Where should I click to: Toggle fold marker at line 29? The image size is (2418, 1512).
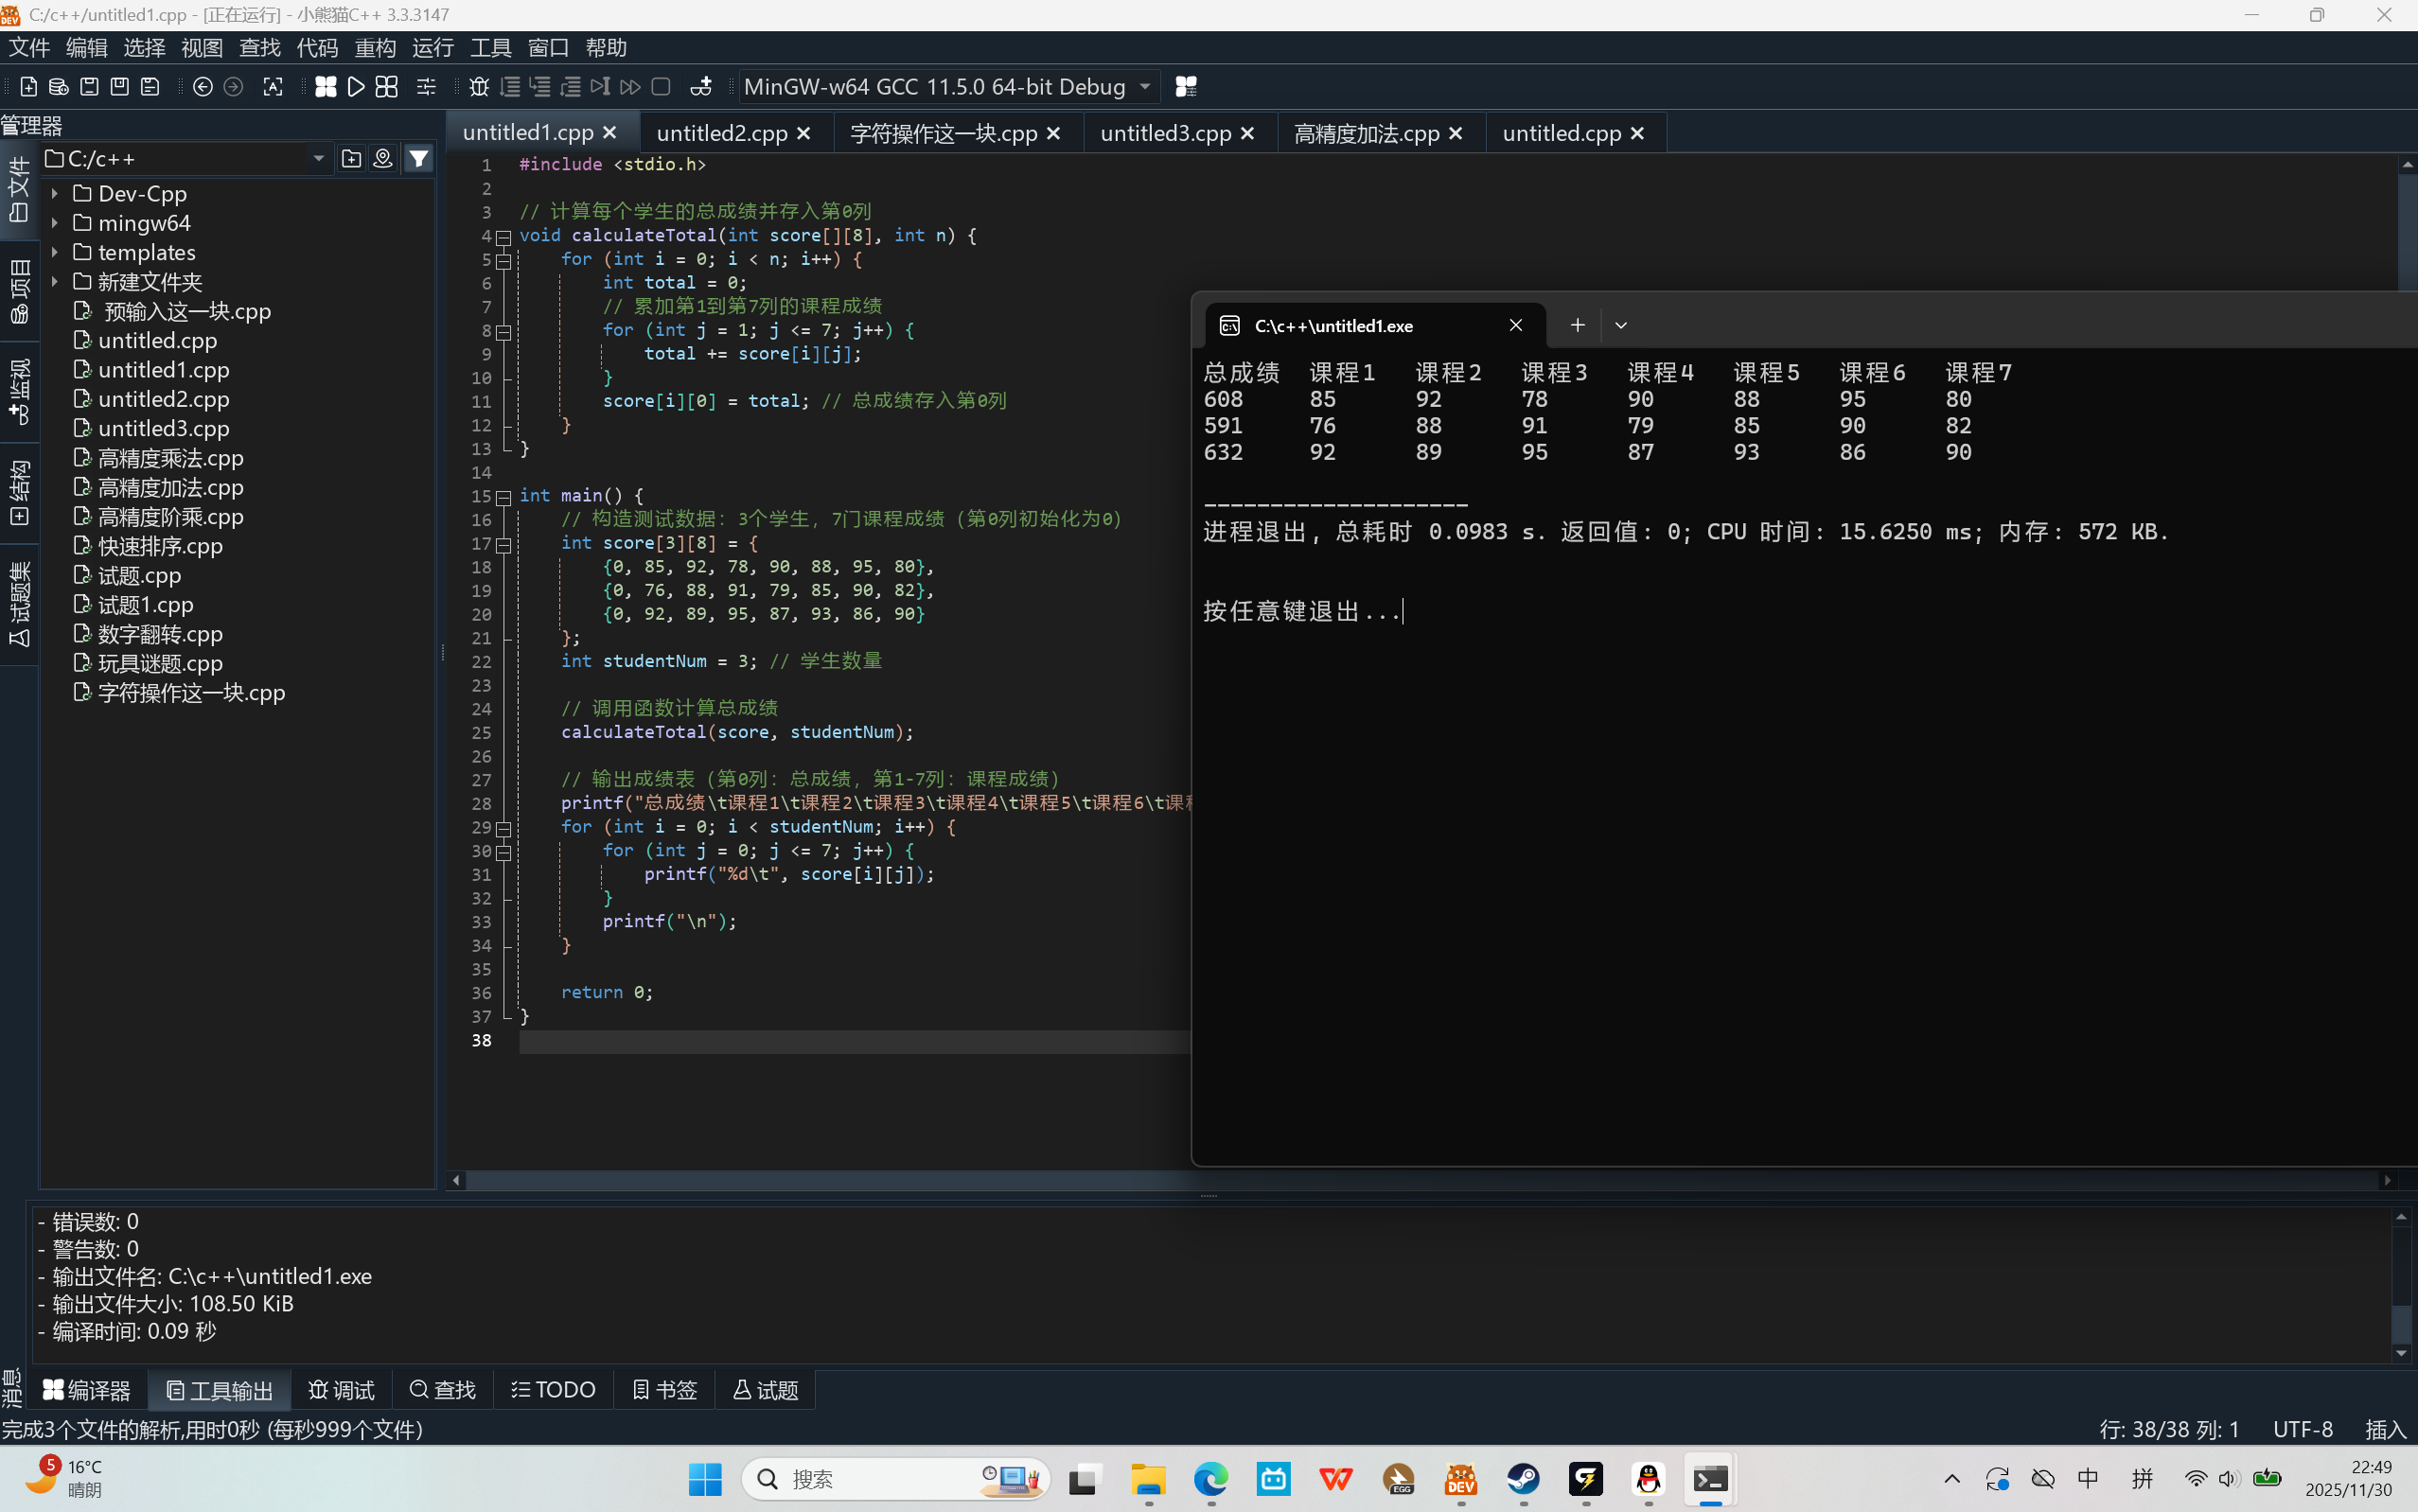point(504,828)
